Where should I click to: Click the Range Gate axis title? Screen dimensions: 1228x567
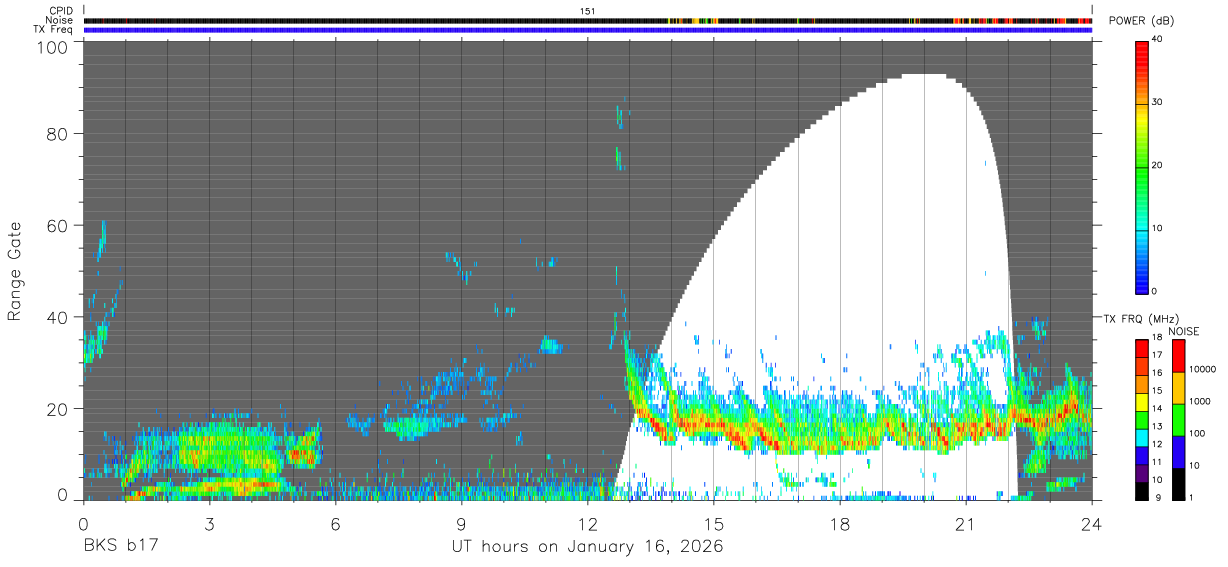coord(15,272)
